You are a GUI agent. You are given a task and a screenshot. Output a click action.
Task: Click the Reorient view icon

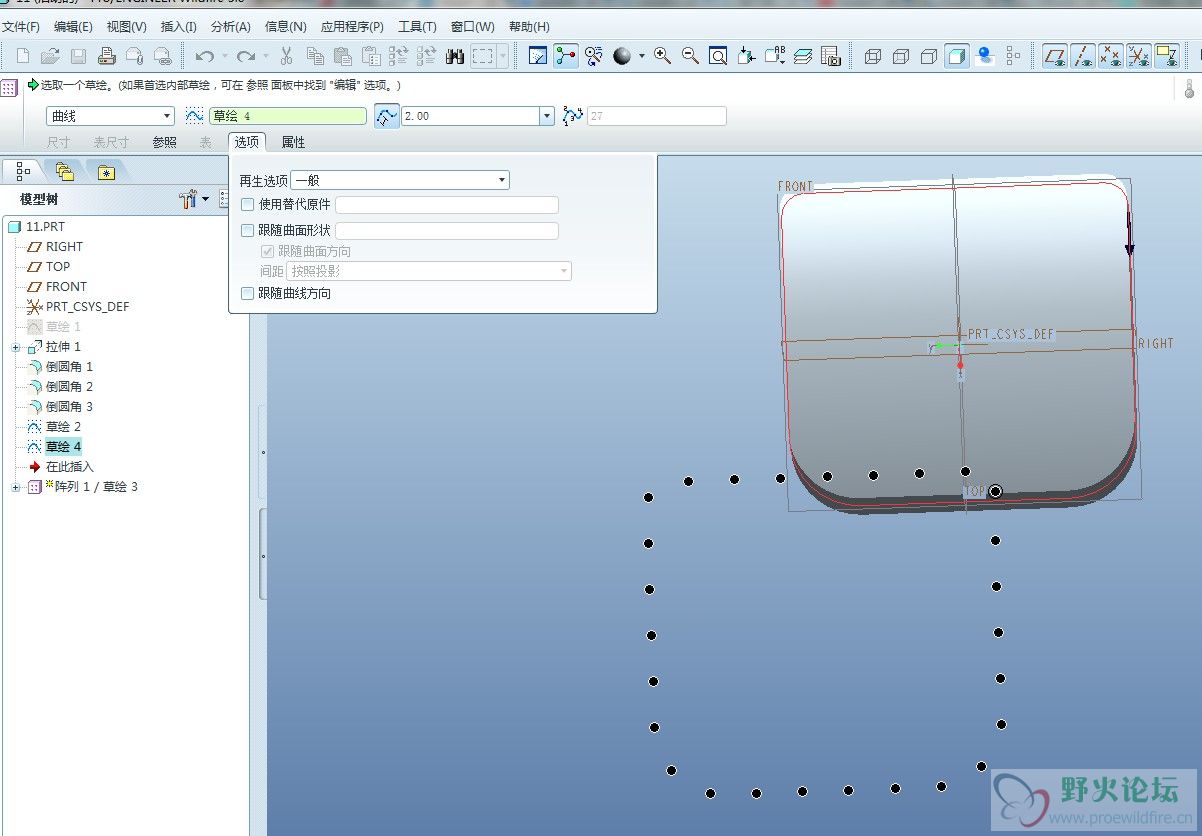(746, 57)
